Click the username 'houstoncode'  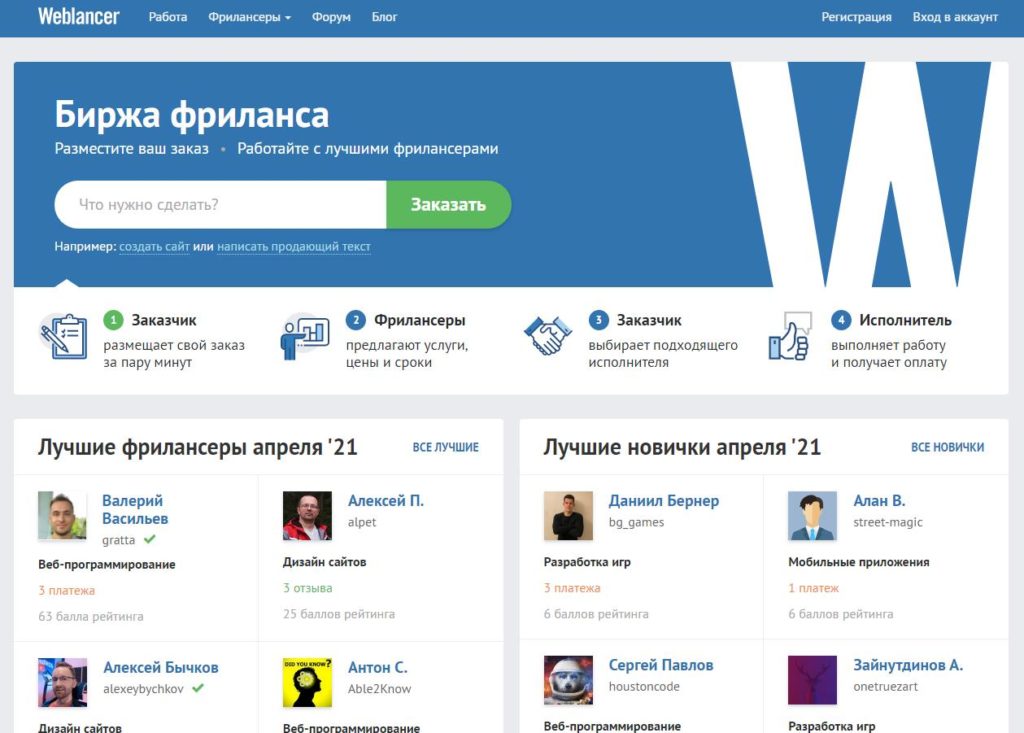pos(644,686)
